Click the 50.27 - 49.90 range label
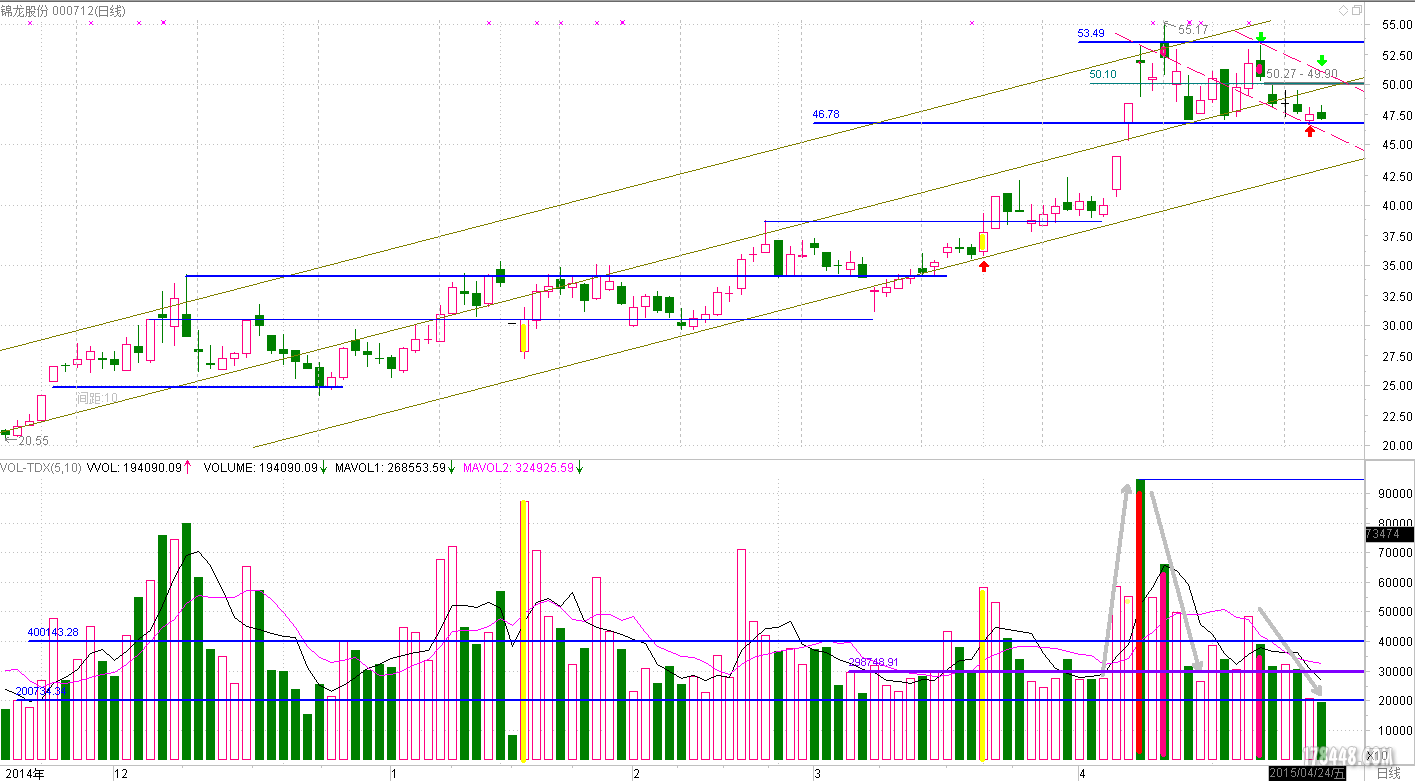 (x=1301, y=74)
